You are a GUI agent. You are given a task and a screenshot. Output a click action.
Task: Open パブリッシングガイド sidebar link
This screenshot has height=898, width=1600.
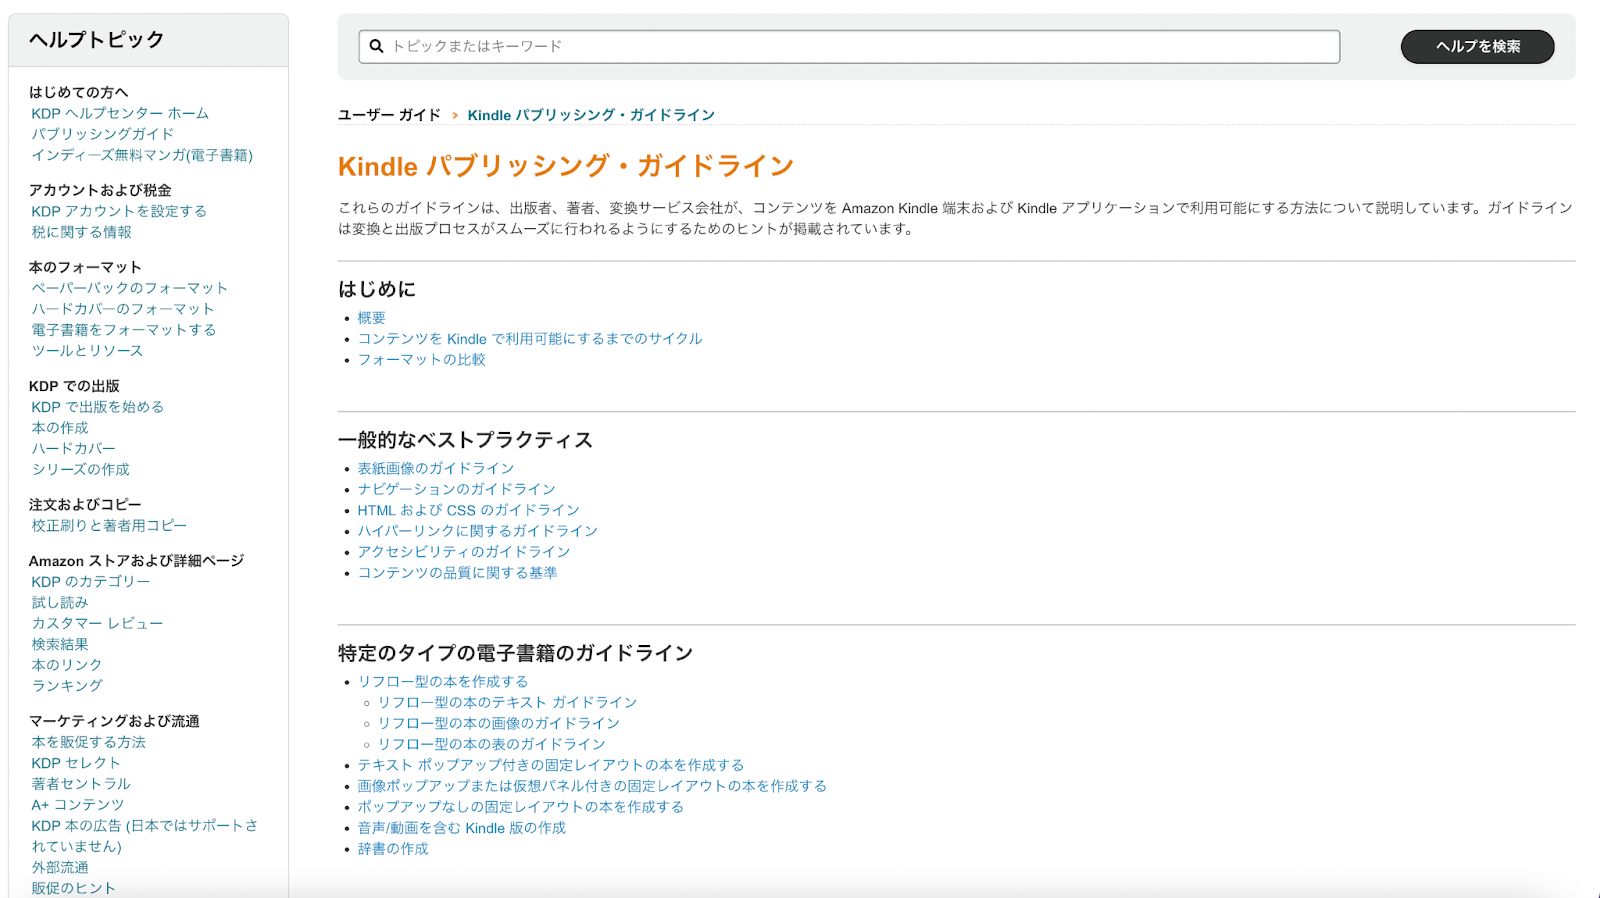pyautogui.click(x=103, y=134)
